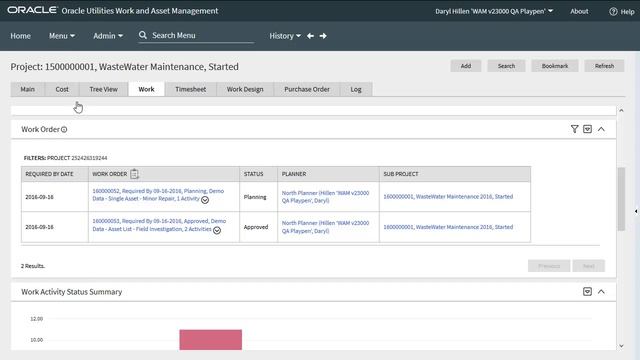Click the Refresh button
Viewport: 640px width, 360px height.
click(604, 66)
